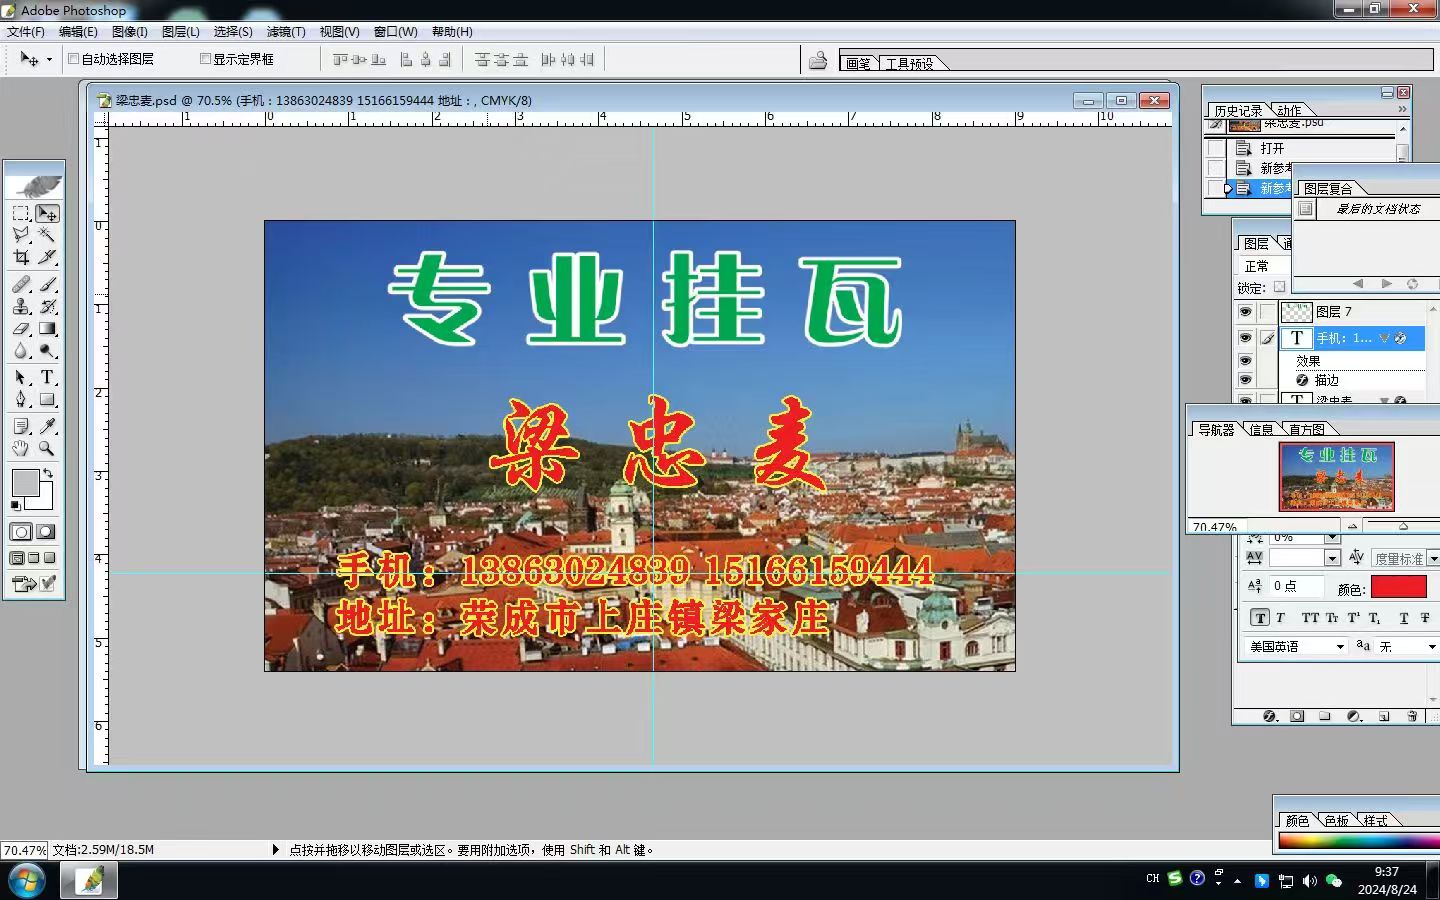1440x900 pixels.
Task: Switch to the 动作 tab
Action: click(x=1289, y=110)
